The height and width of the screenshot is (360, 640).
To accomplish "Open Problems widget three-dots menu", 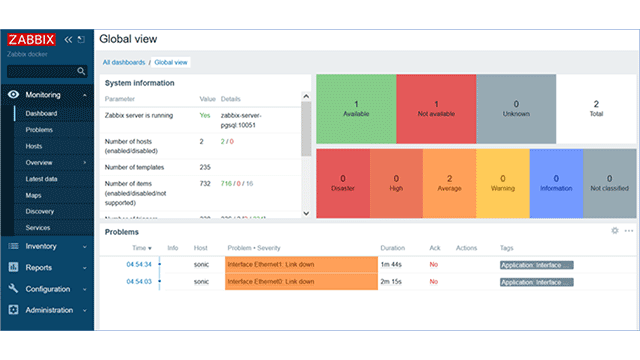I will [629, 231].
